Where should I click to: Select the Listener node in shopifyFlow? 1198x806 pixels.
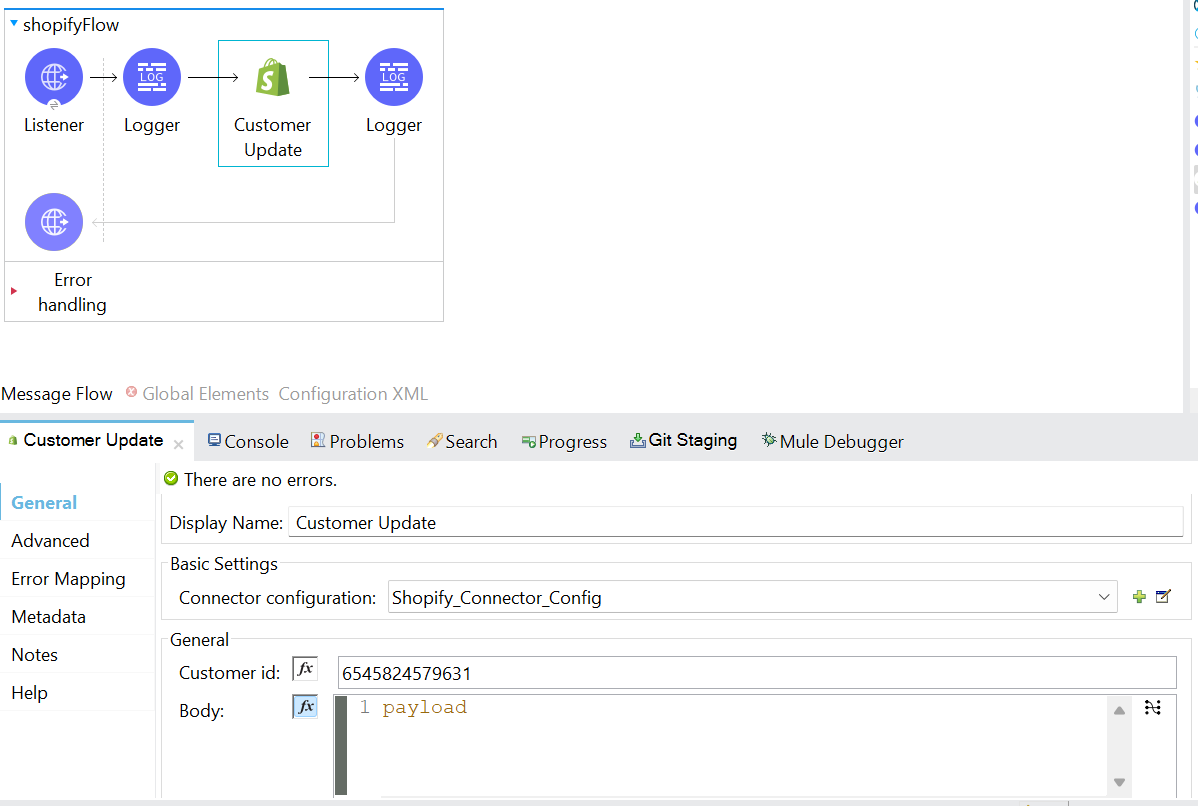pyautogui.click(x=54, y=77)
